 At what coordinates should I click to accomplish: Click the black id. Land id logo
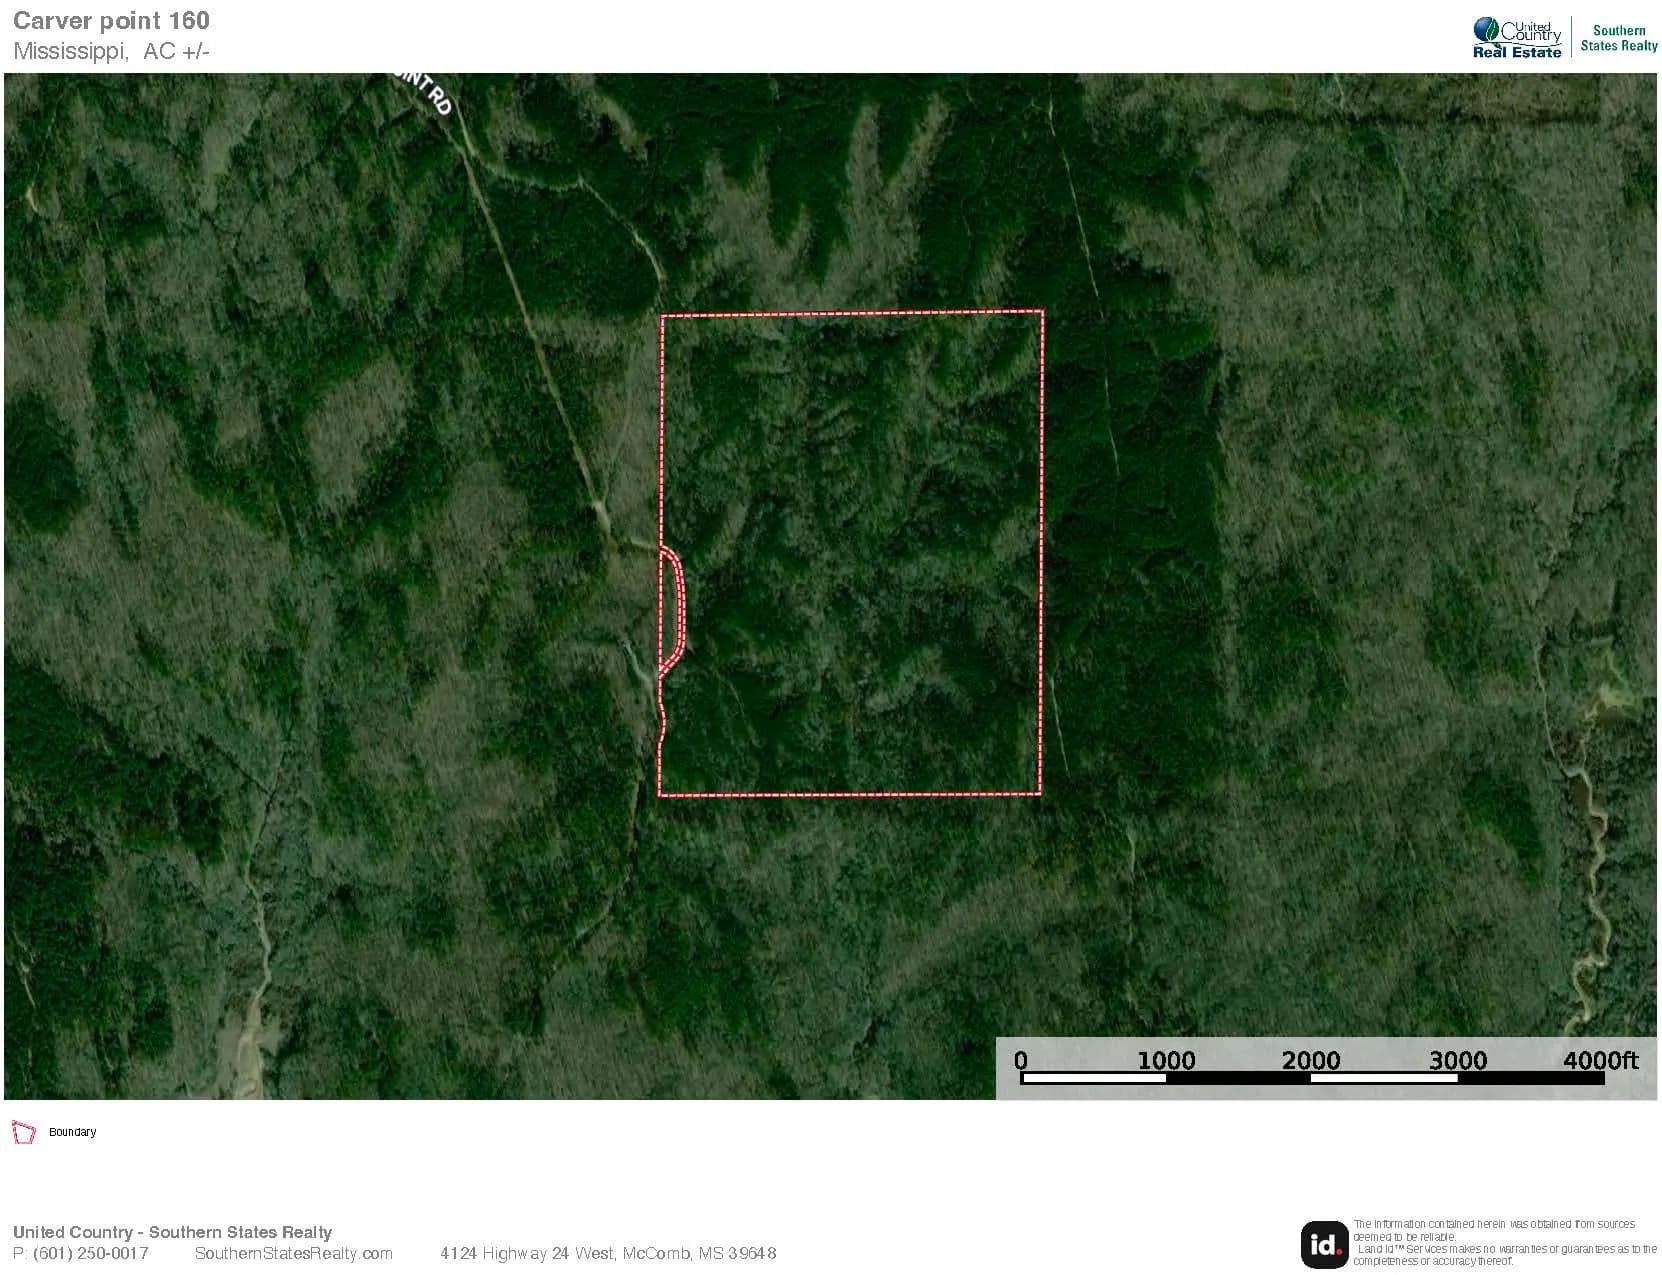(x=1324, y=1244)
